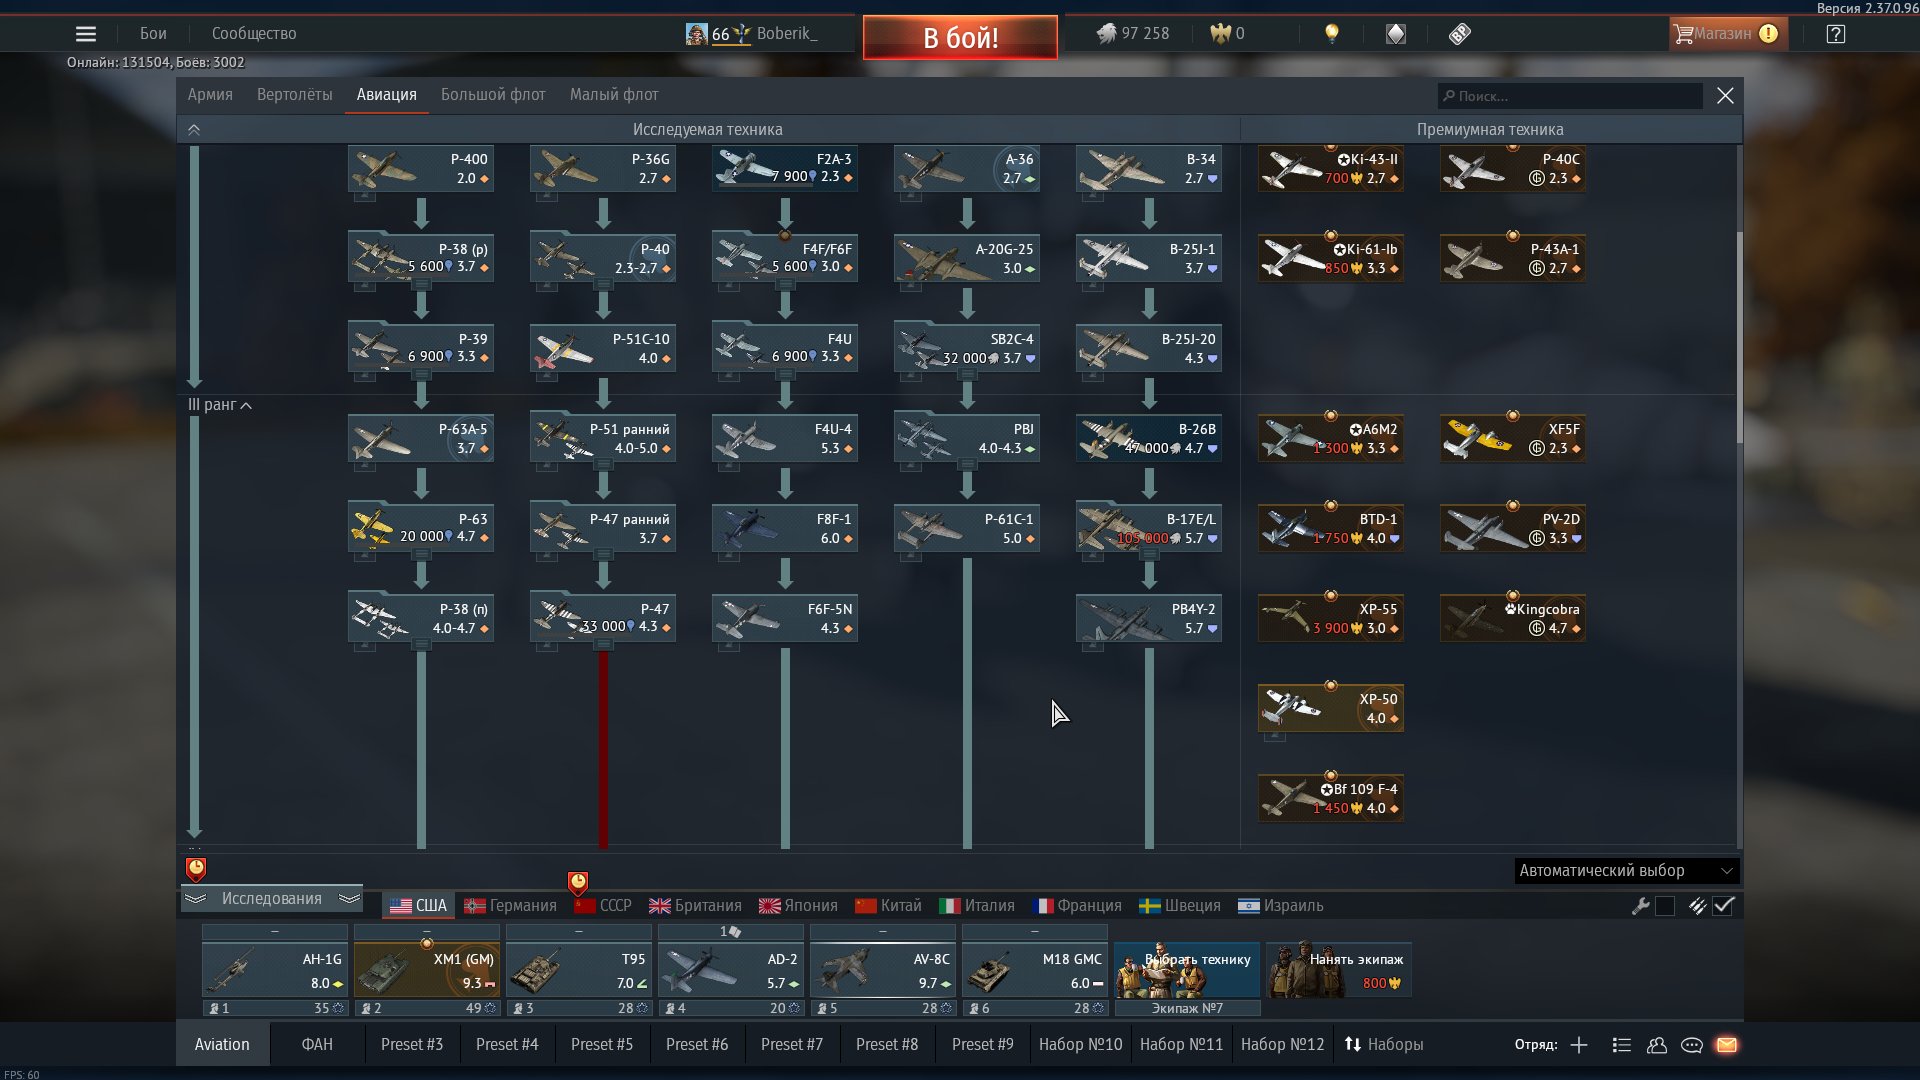This screenshot has height=1080, width=1920.
Task: Select the Япония nation tab
Action: [x=798, y=906]
